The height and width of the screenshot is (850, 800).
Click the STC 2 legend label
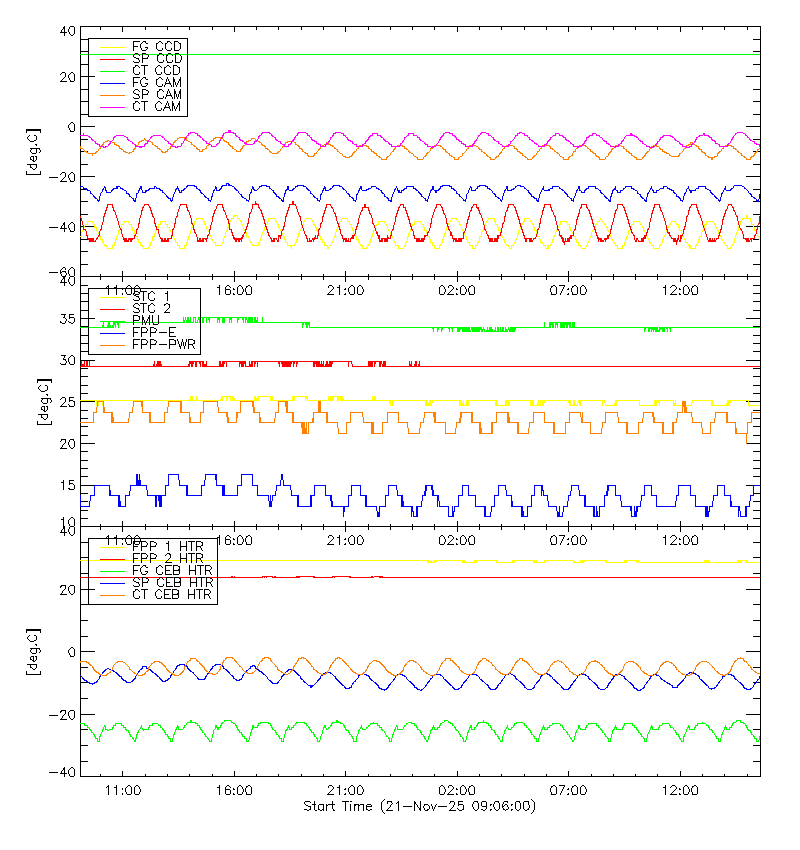151,308
